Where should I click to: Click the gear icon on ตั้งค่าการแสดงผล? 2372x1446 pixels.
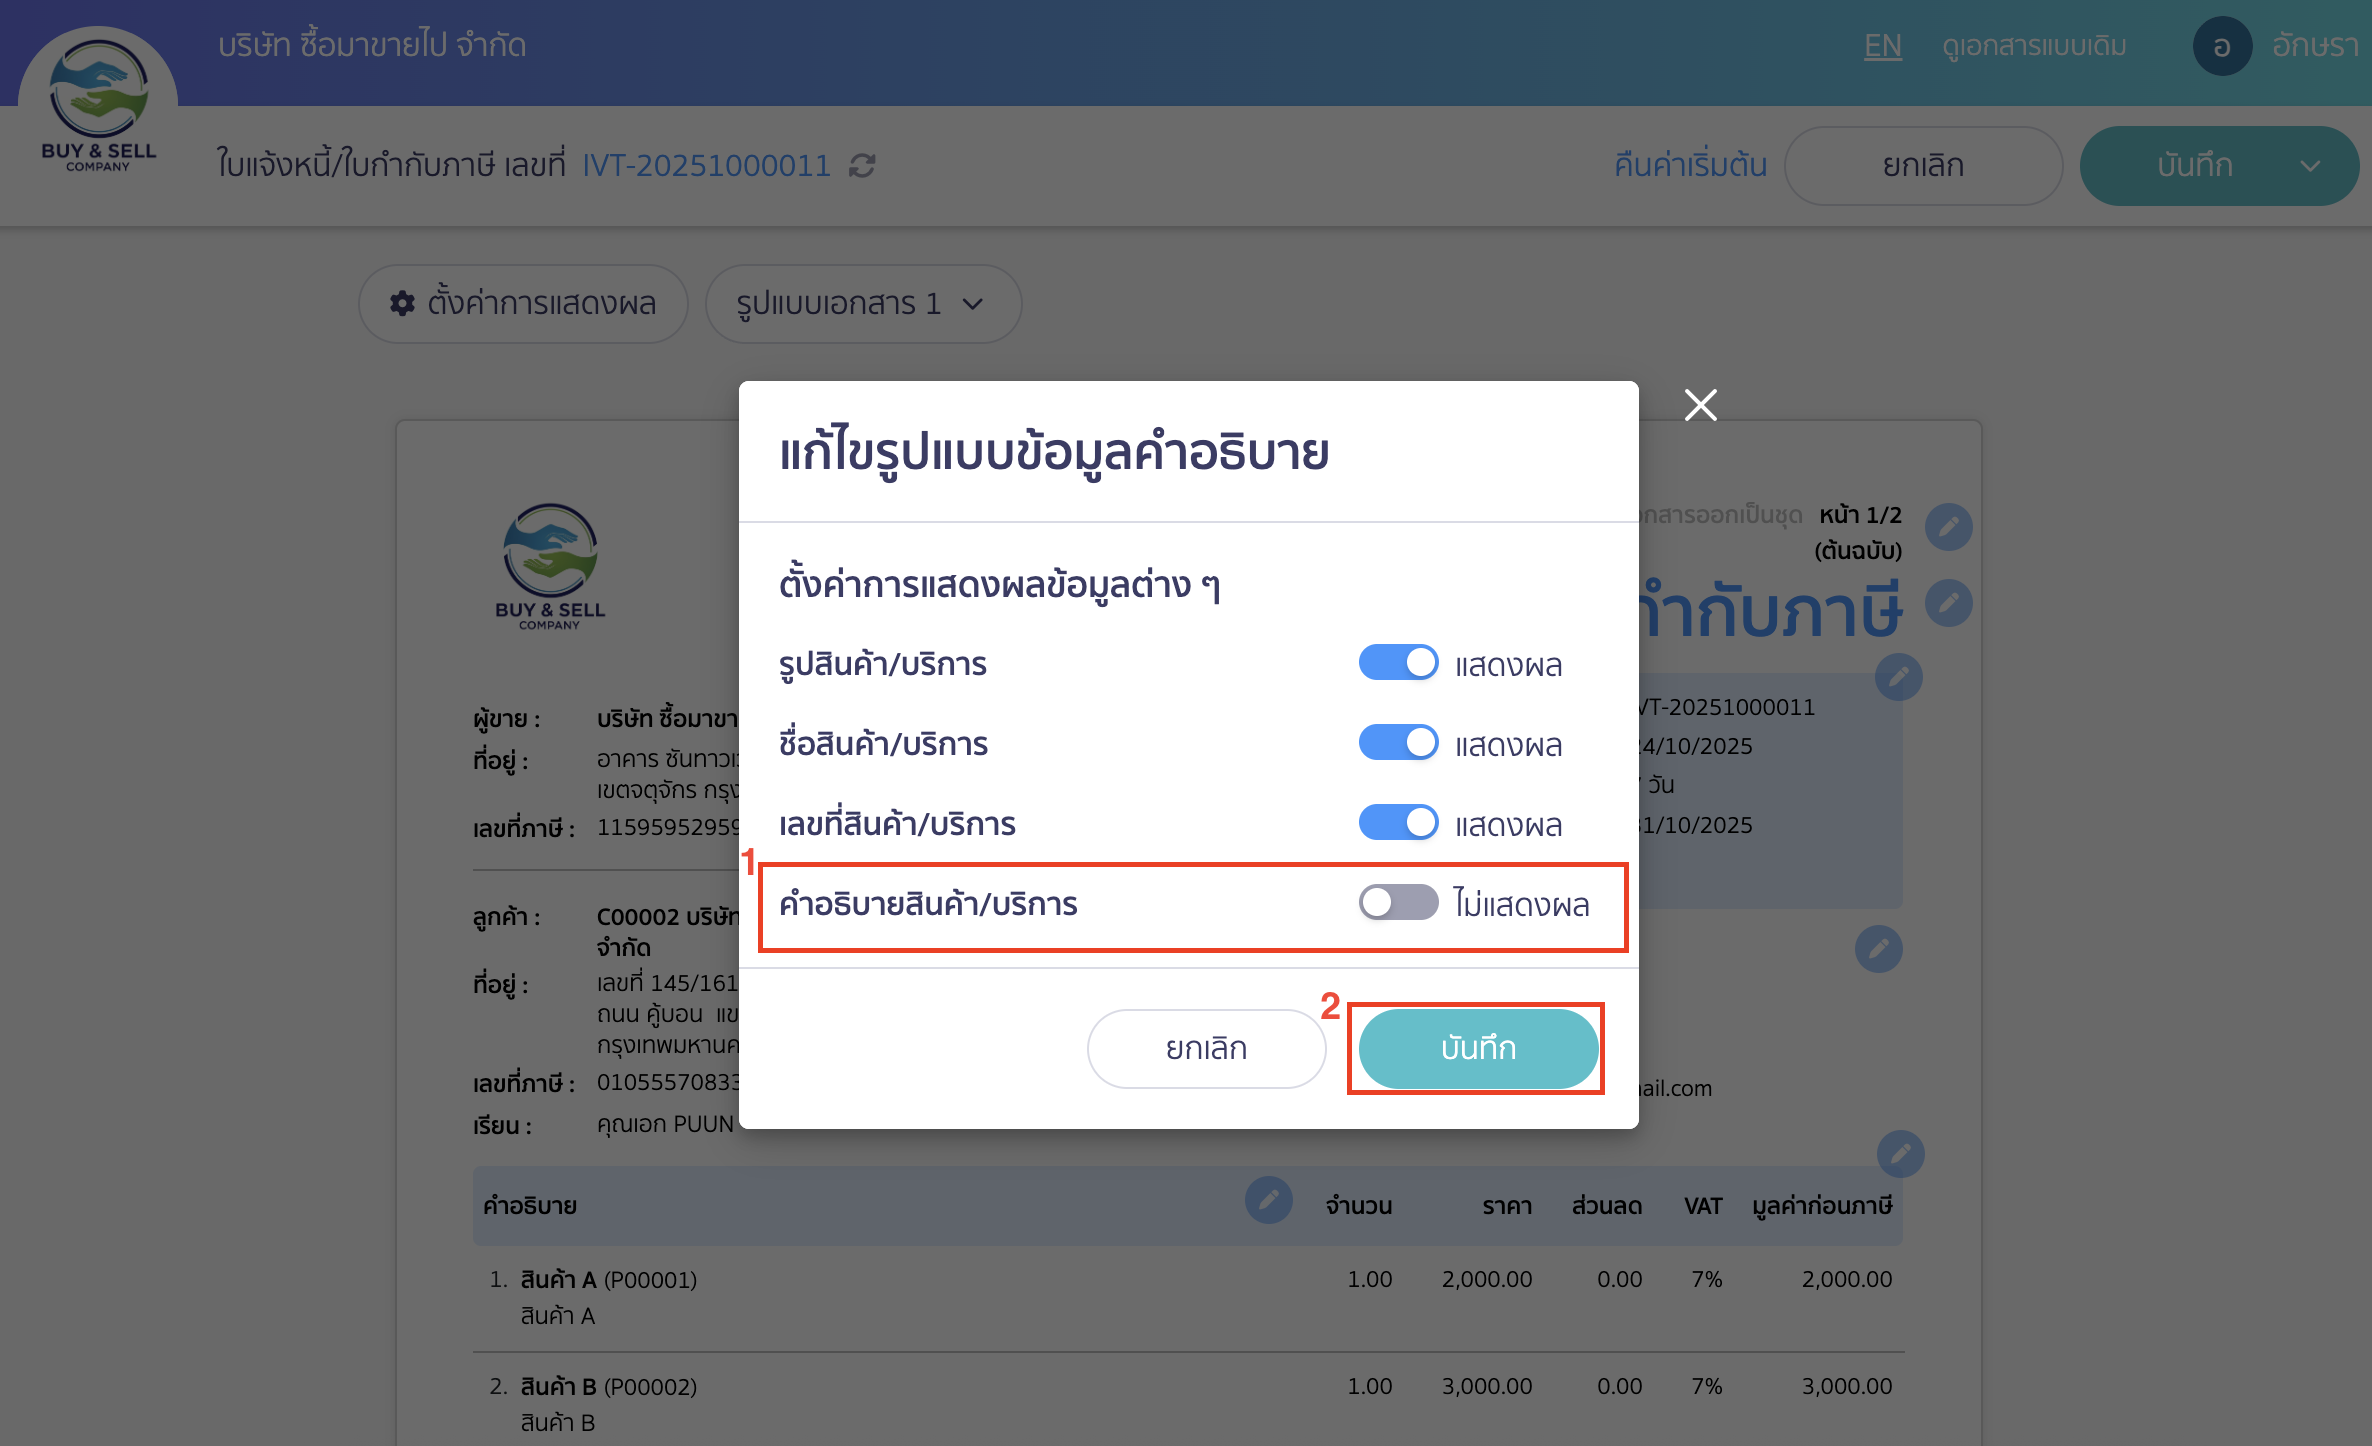click(400, 304)
